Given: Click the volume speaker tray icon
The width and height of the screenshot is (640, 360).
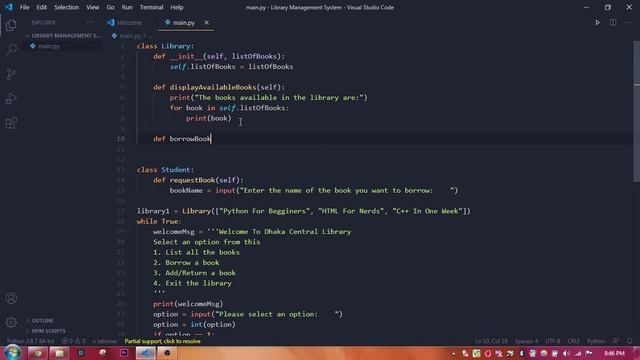Looking at the screenshot, I should tap(566, 353).
